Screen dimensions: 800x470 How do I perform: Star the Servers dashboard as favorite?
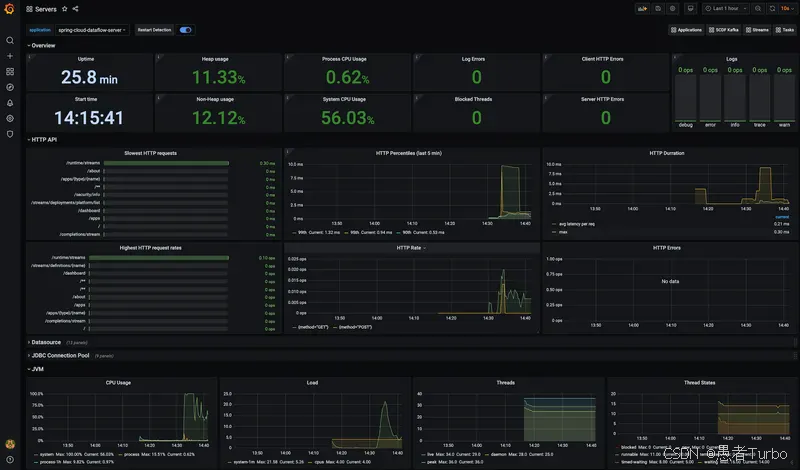point(64,9)
